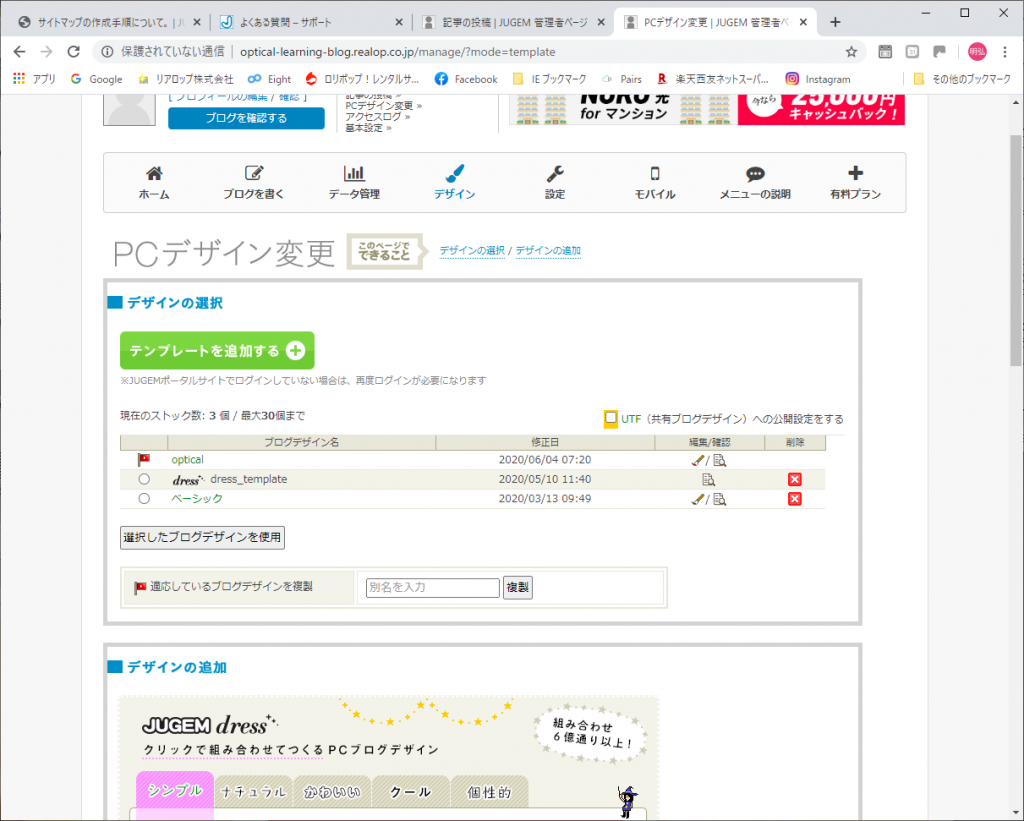Click the 複製 duplicate button
The width and height of the screenshot is (1024, 821).
click(517, 587)
